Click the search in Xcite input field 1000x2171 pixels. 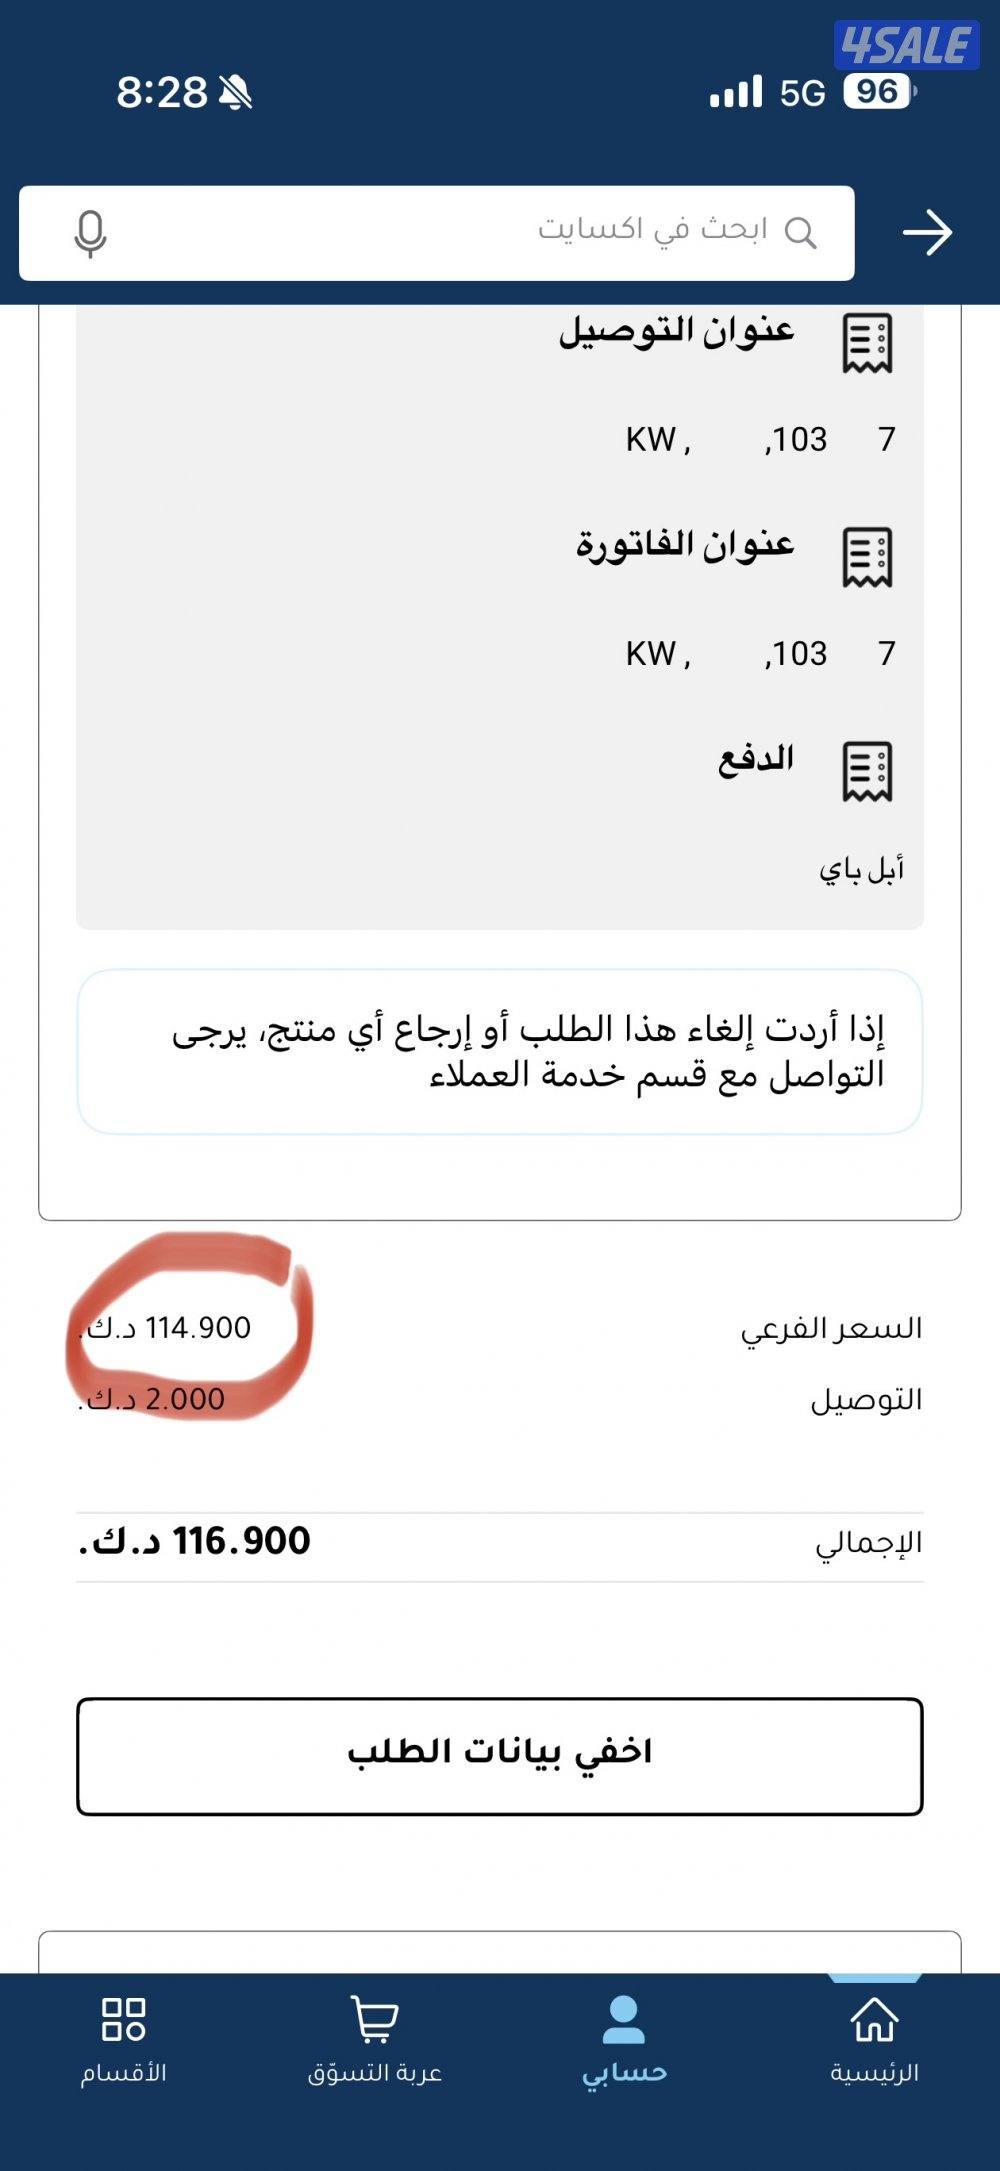pyautogui.click(x=450, y=233)
